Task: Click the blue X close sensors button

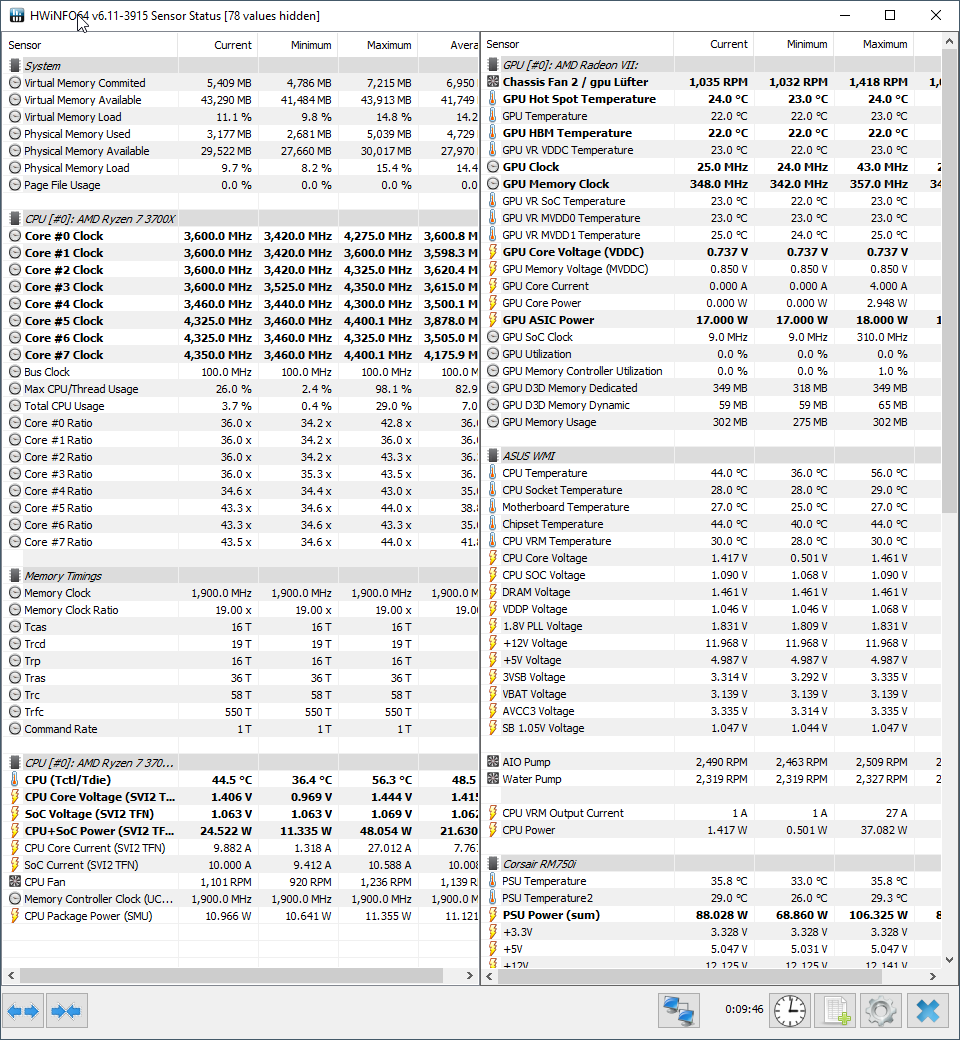Action: [927, 1011]
